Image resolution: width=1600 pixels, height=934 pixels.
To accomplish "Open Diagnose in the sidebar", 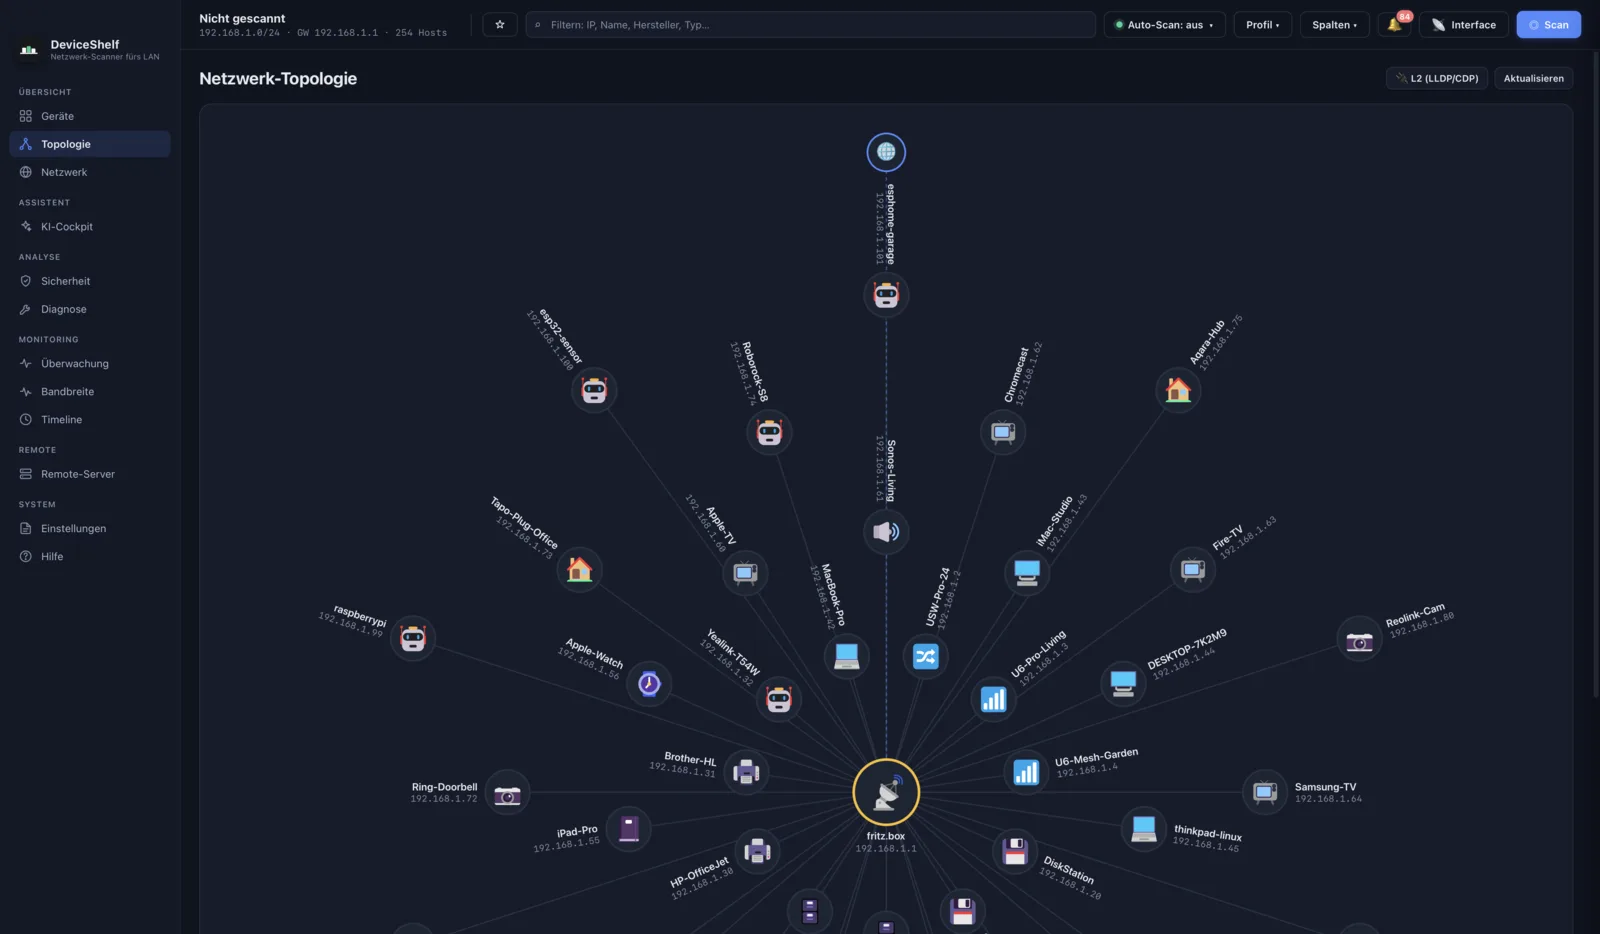I will 90,309.
